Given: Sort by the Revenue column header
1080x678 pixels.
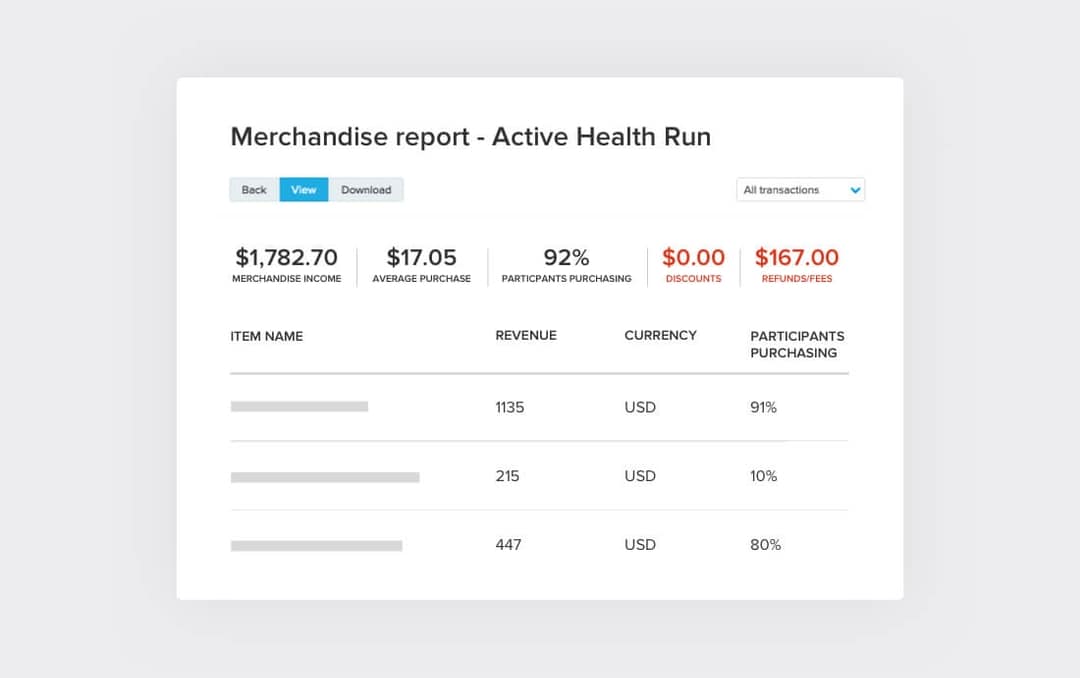Looking at the screenshot, I should (526, 336).
